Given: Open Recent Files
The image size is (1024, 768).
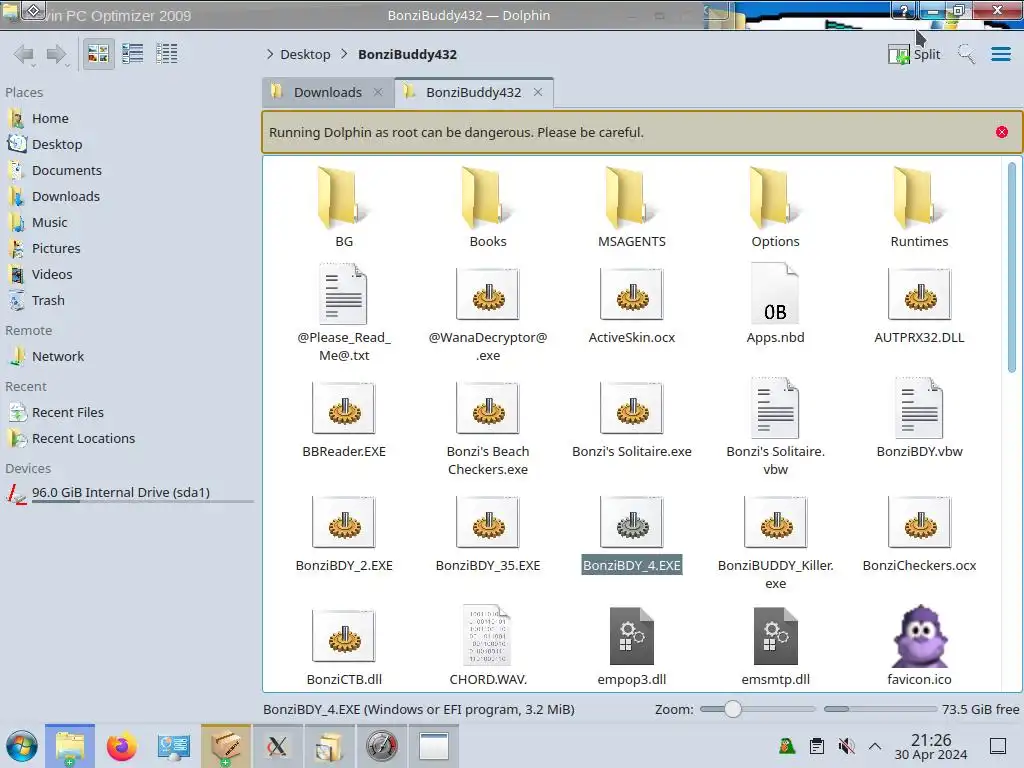Looking at the screenshot, I should click(x=67, y=413).
